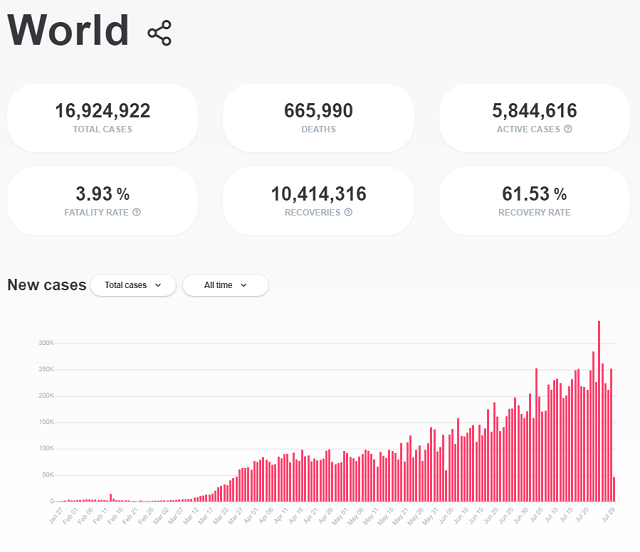Click the help icon beside Fatality Rate
Image resolution: width=640 pixels, height=552 pixels.
tap(136, 212)
